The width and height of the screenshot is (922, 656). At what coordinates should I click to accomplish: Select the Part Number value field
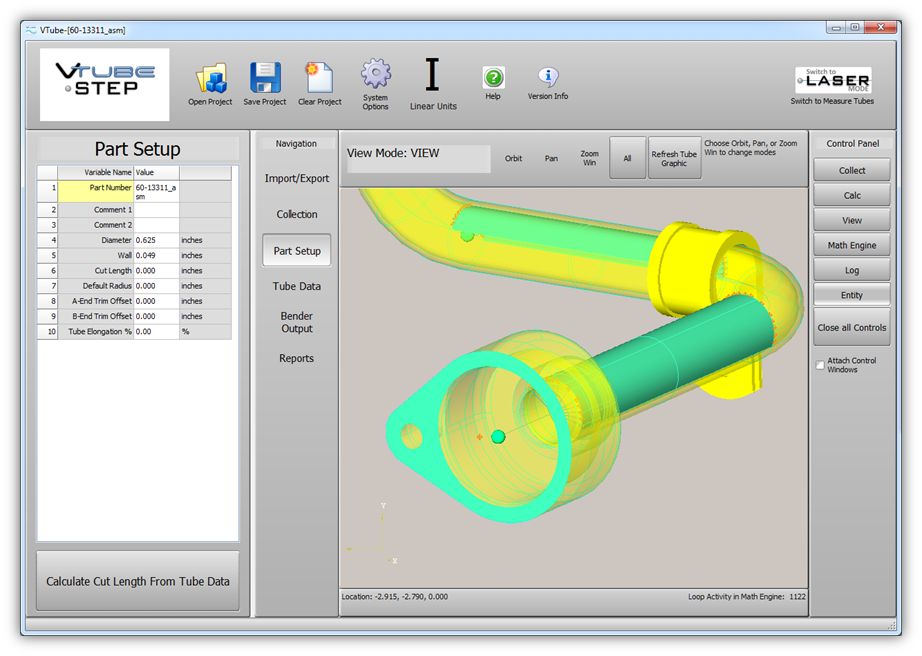(x=156, y=192)
